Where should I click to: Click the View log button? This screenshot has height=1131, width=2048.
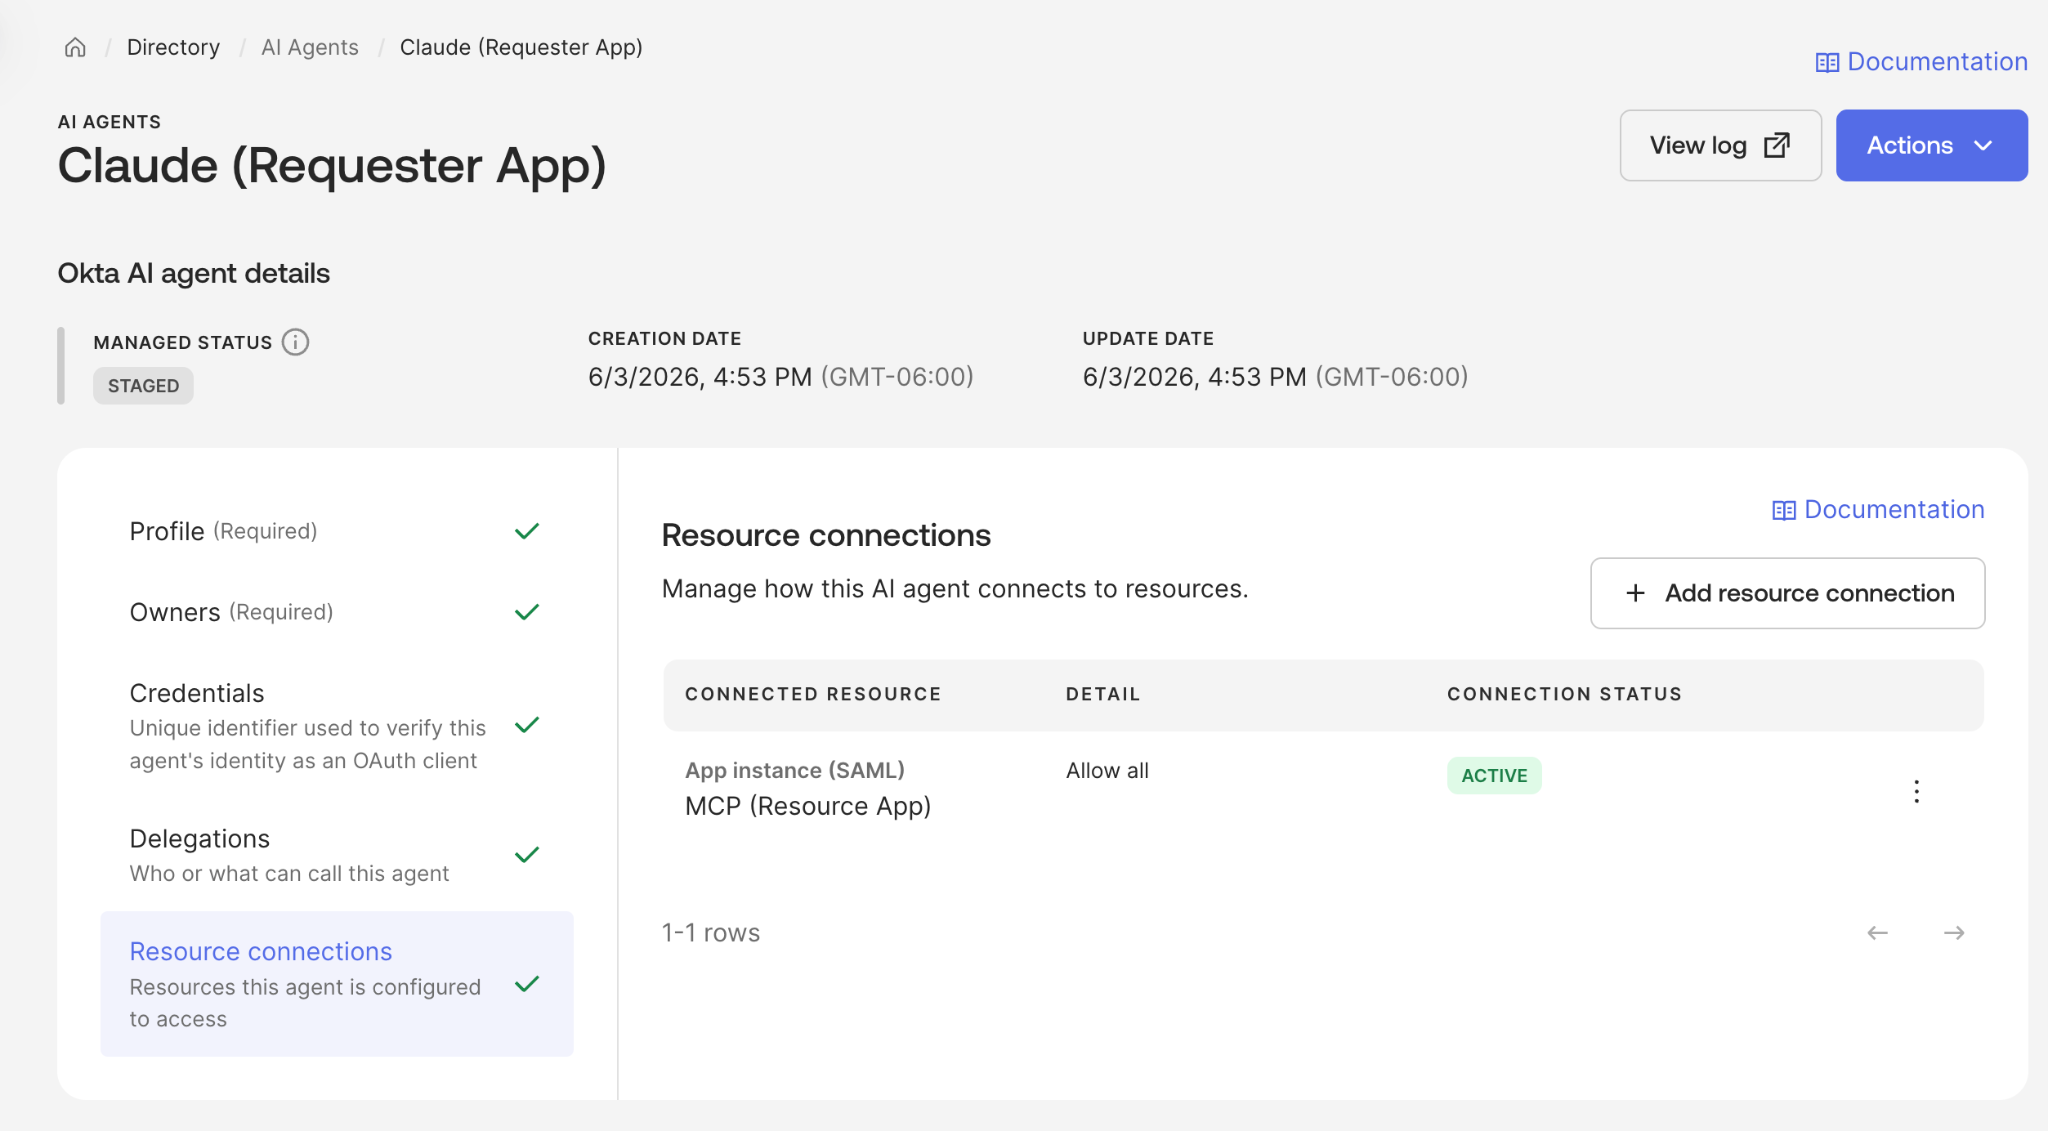click(1720, 145)
